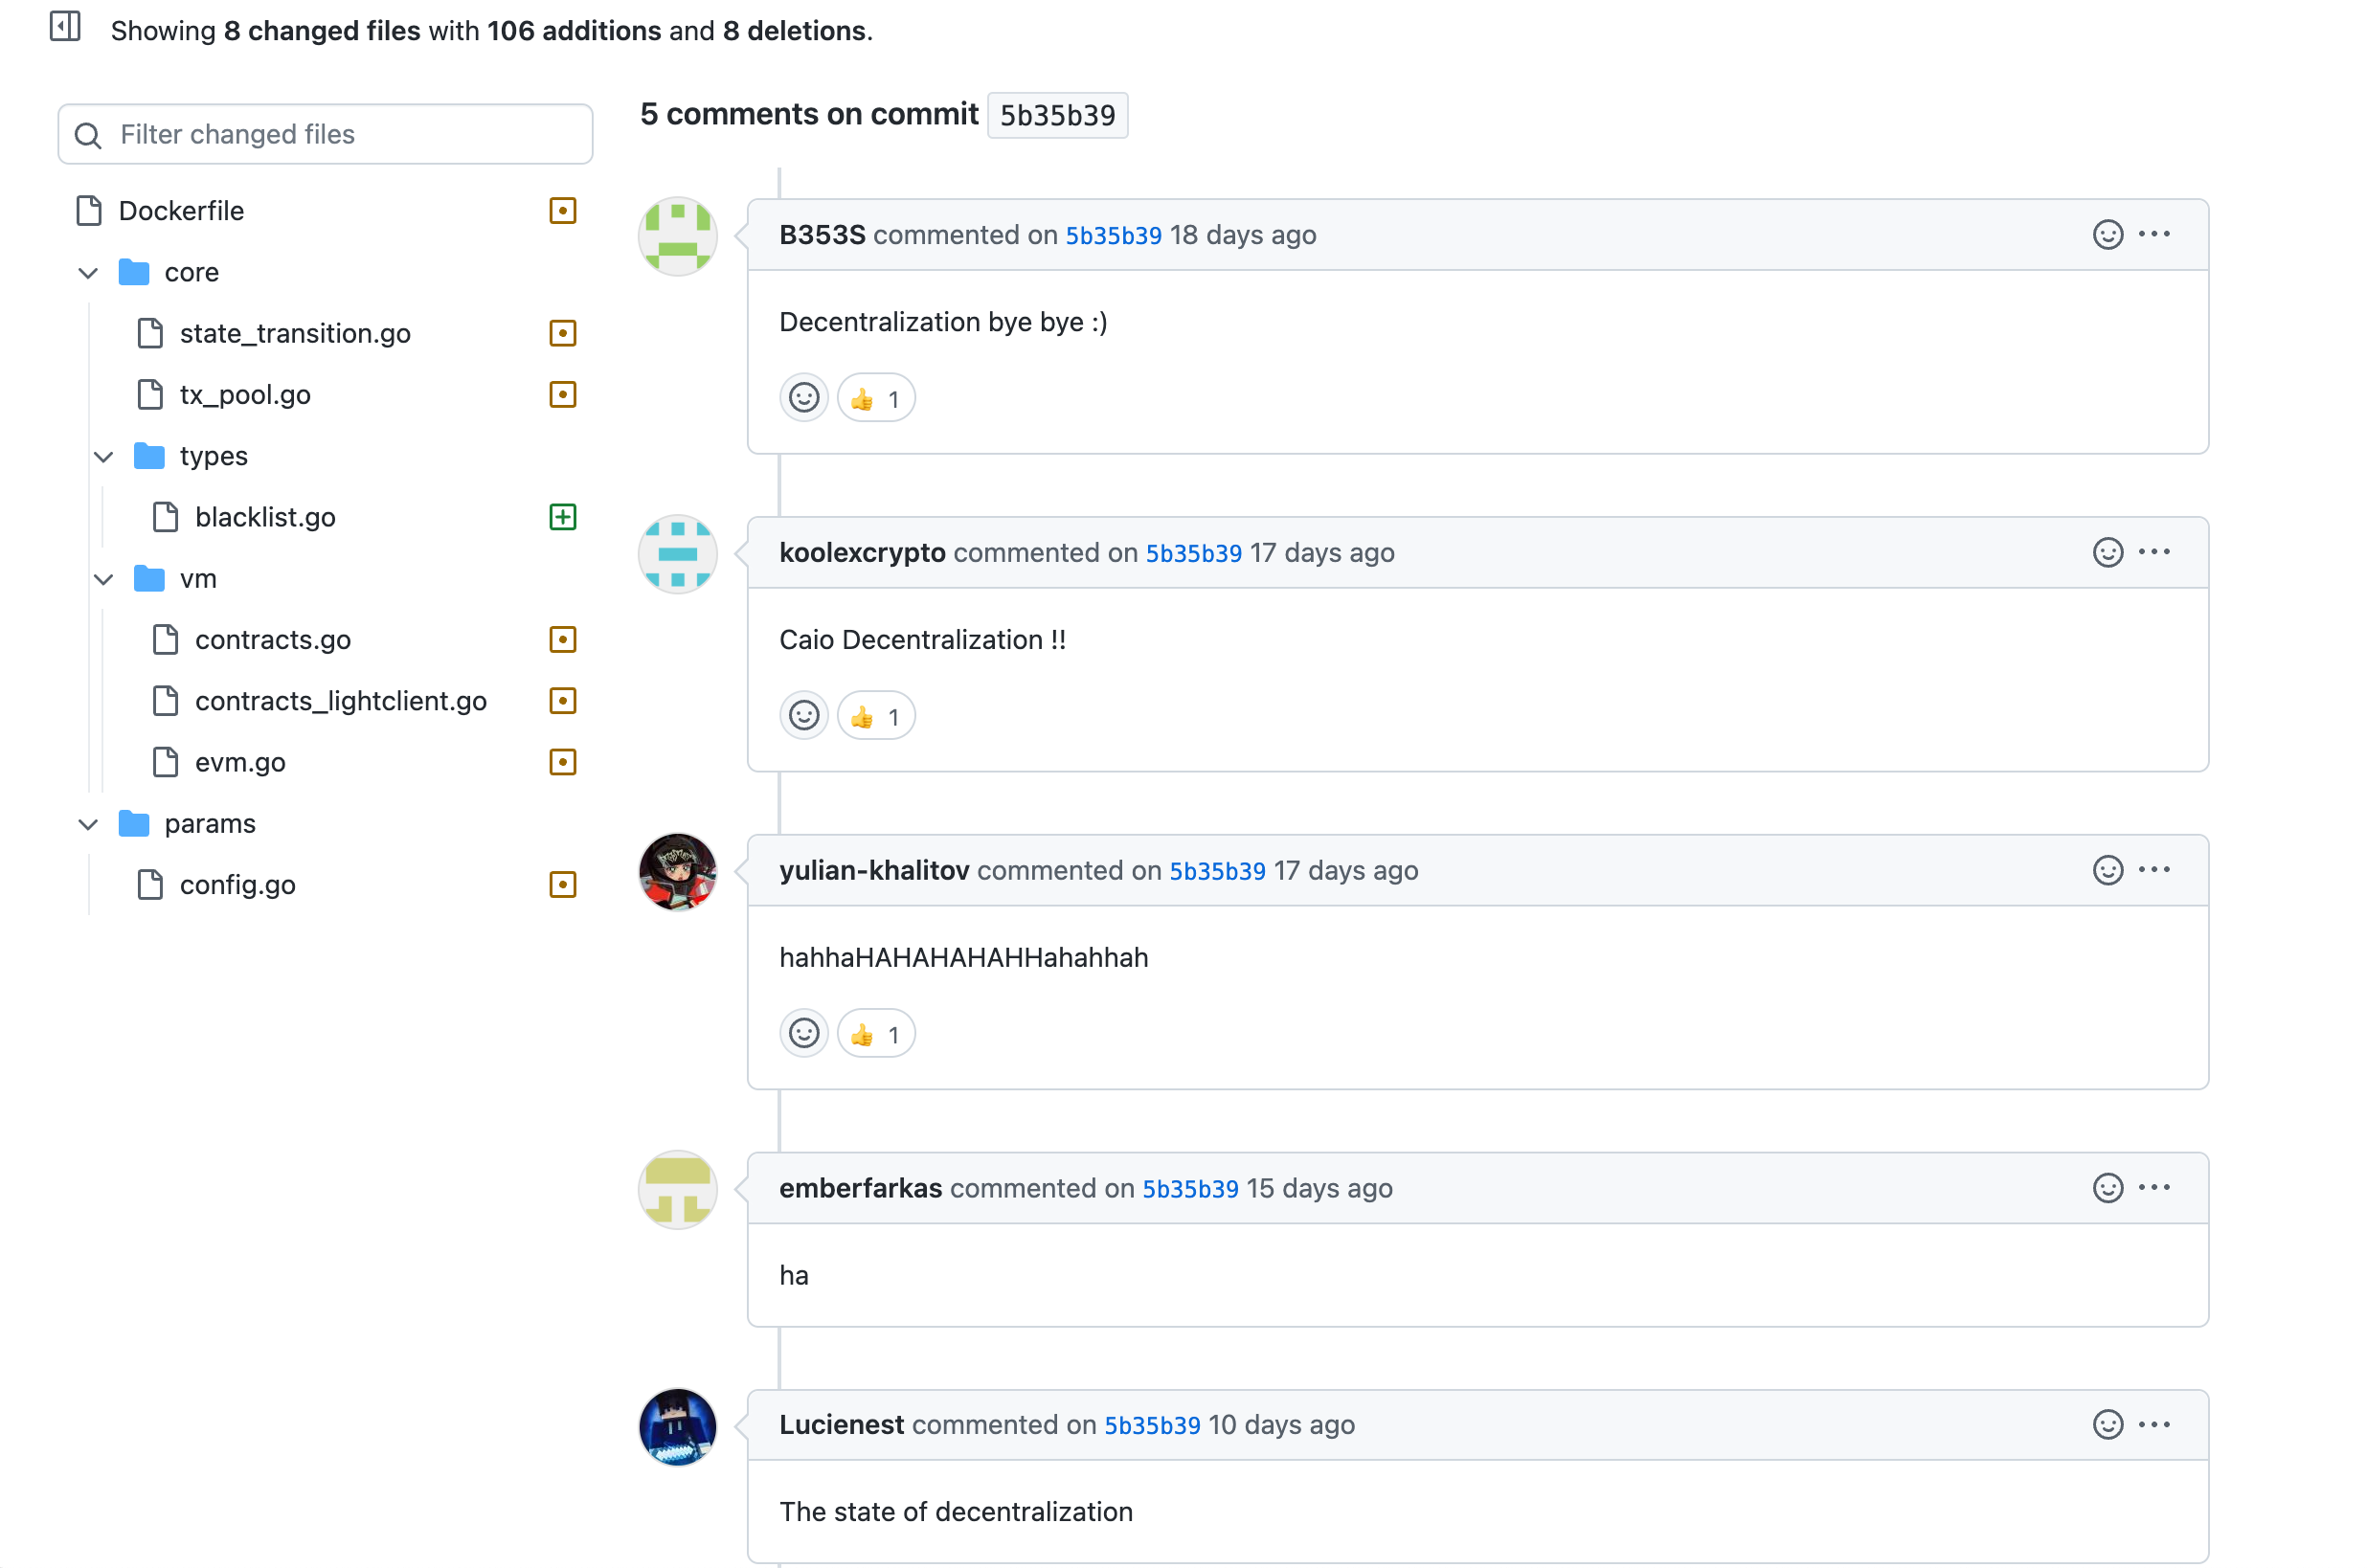Viewport: 2367px width, 1568px height.
Task: Open options menu on koolexcrypto comment
Action: coord(2154,552)
